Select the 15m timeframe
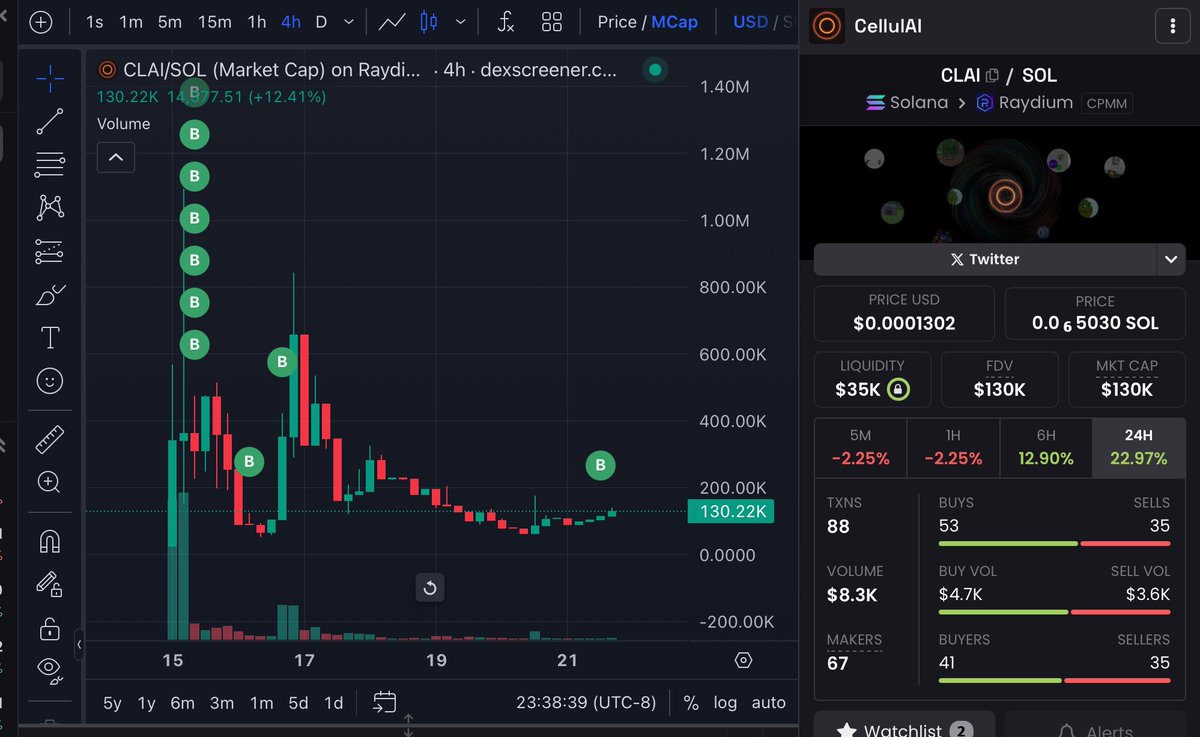 pyautogui.click(x=214, y=21)
